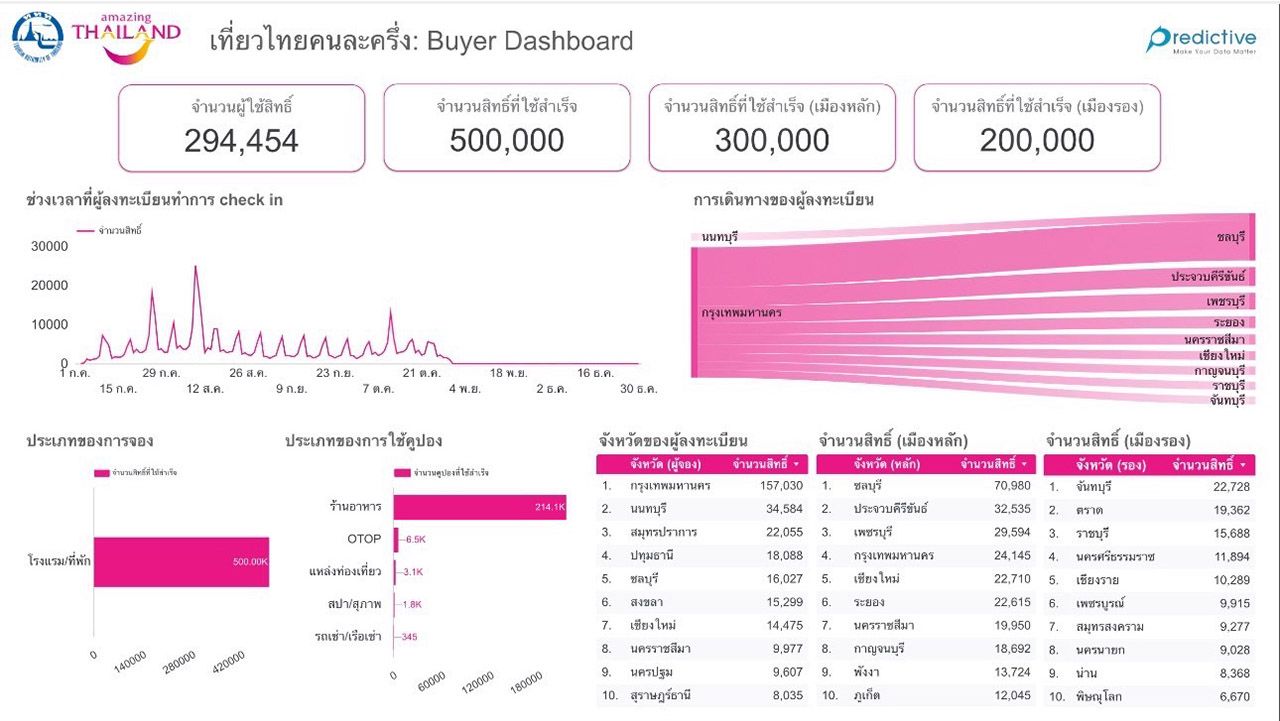The width and height of the screenshot is (1280, 721).
Task: Sort registrant province table by จำนวนสิทธิ์ arrow
Action: pos(796,464)
